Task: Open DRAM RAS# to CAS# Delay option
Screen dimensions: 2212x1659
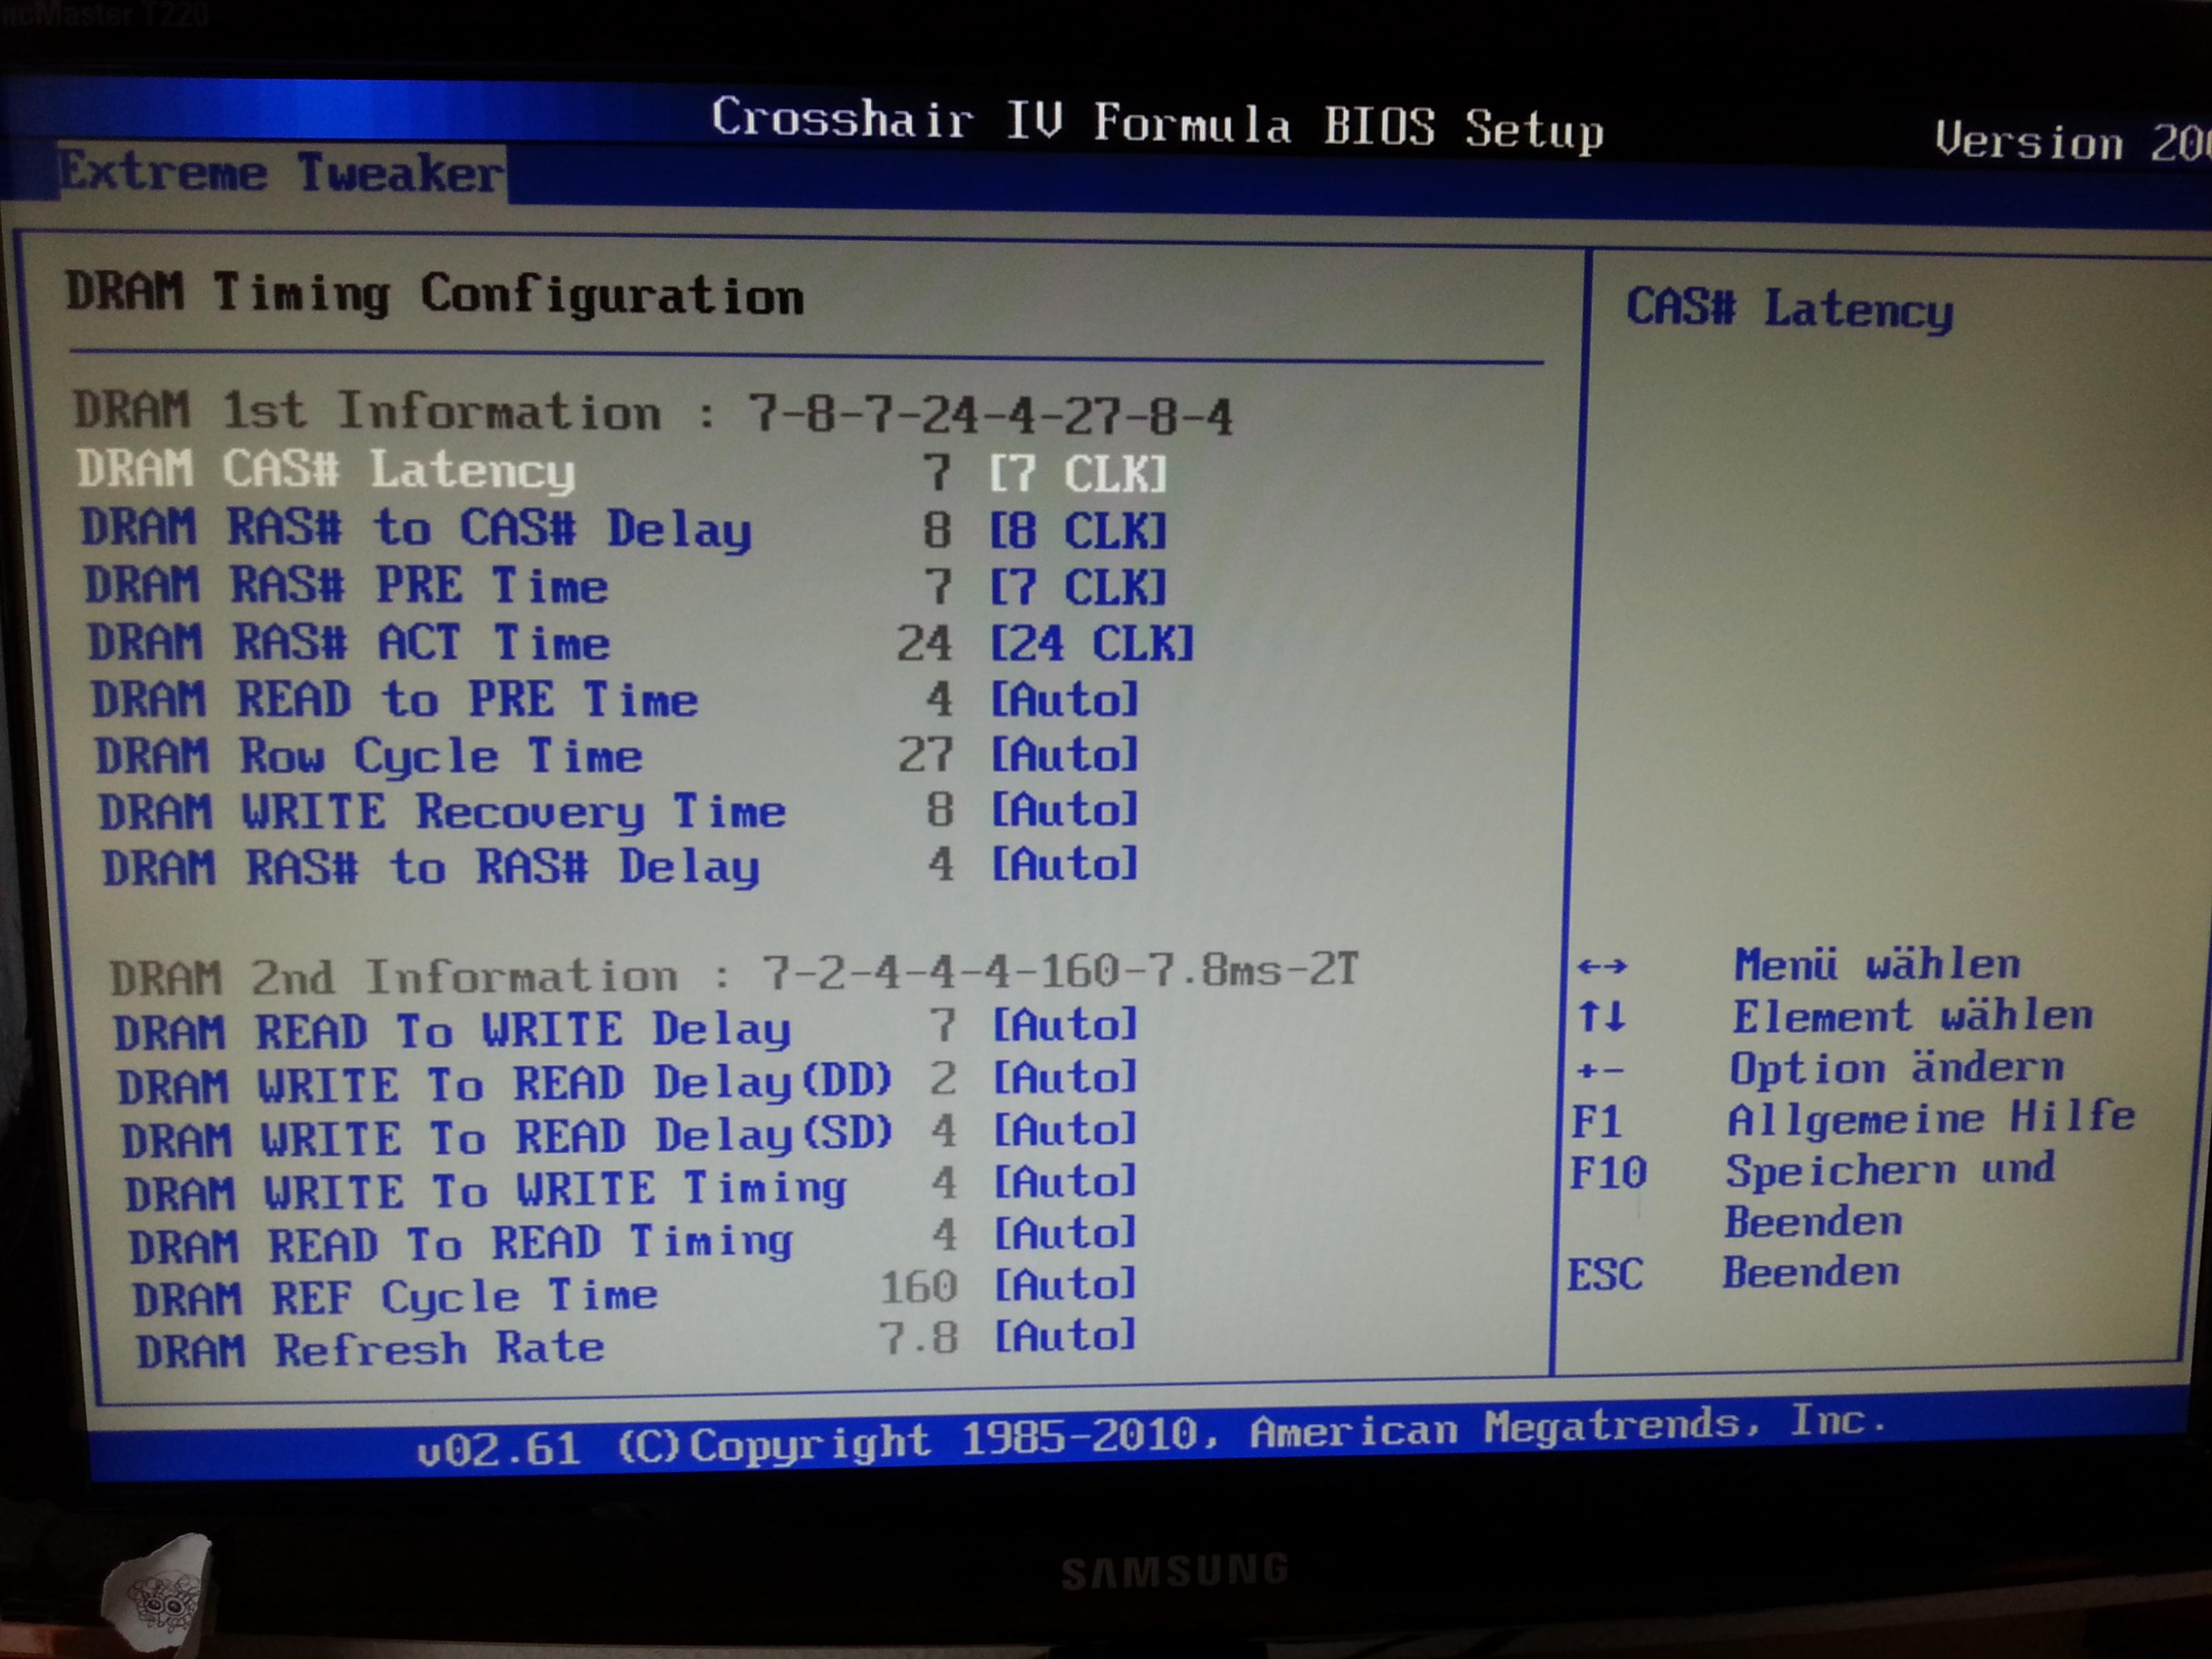Action: tap(415, 529)
